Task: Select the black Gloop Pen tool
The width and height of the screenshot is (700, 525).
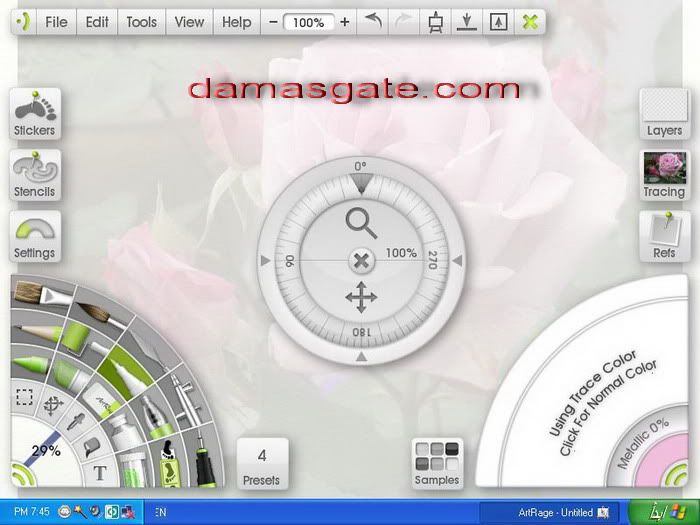Action: coord(204,460)
